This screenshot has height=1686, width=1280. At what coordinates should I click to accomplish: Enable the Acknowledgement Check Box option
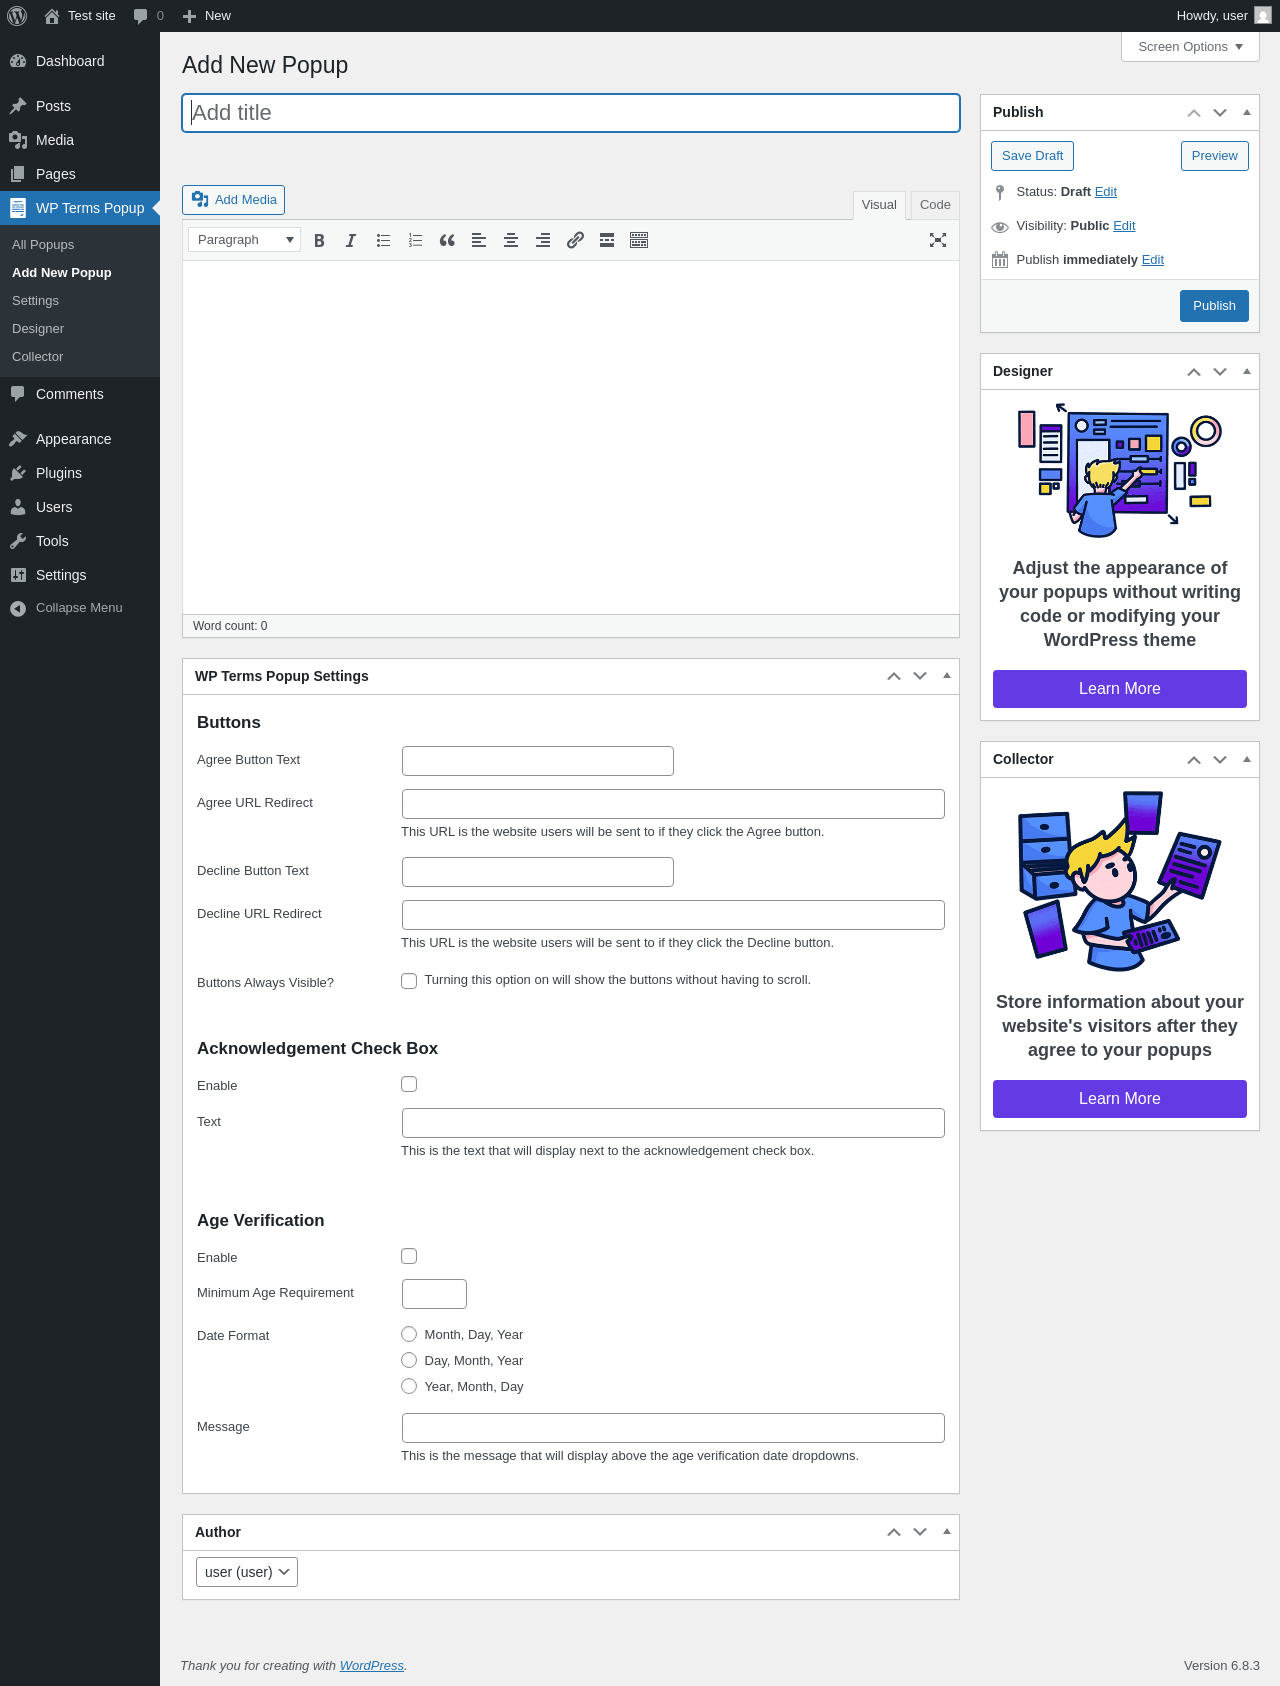pyautogui.click(x=409, y=1084)
